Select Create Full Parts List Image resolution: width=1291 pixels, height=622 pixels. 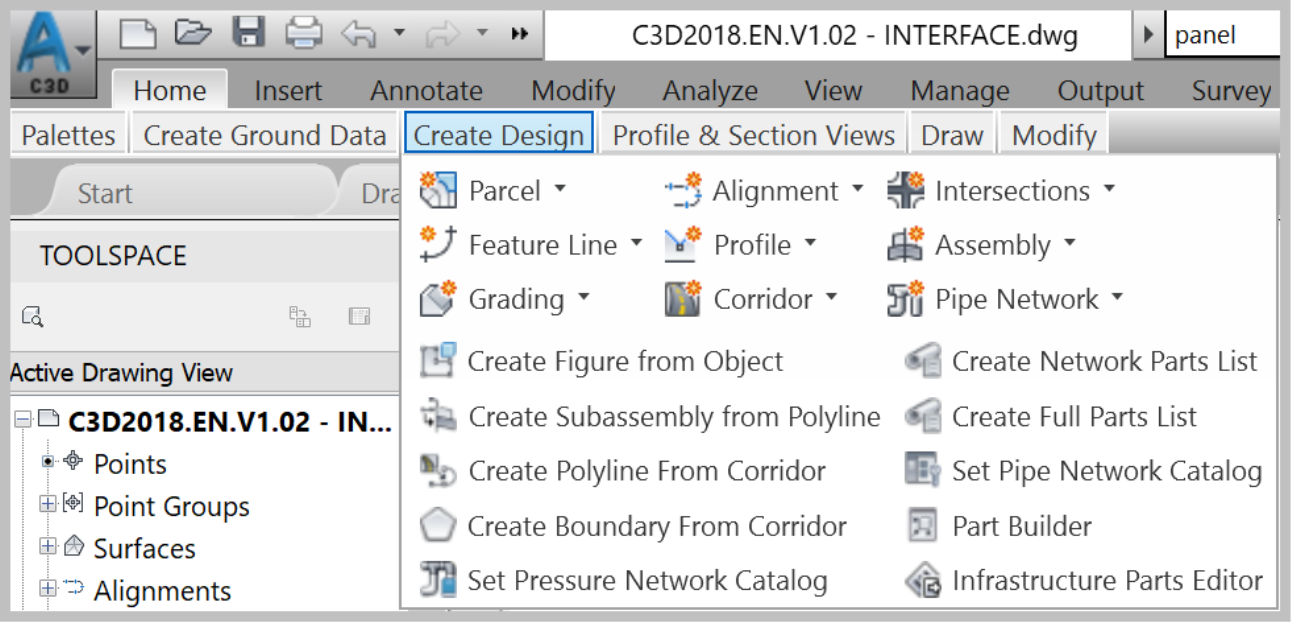(x=1050, y=416)
